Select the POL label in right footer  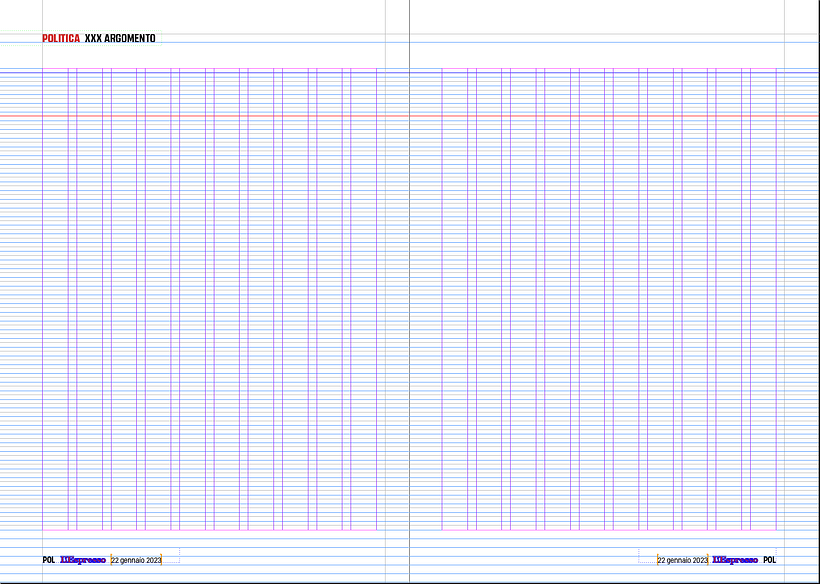769,560
